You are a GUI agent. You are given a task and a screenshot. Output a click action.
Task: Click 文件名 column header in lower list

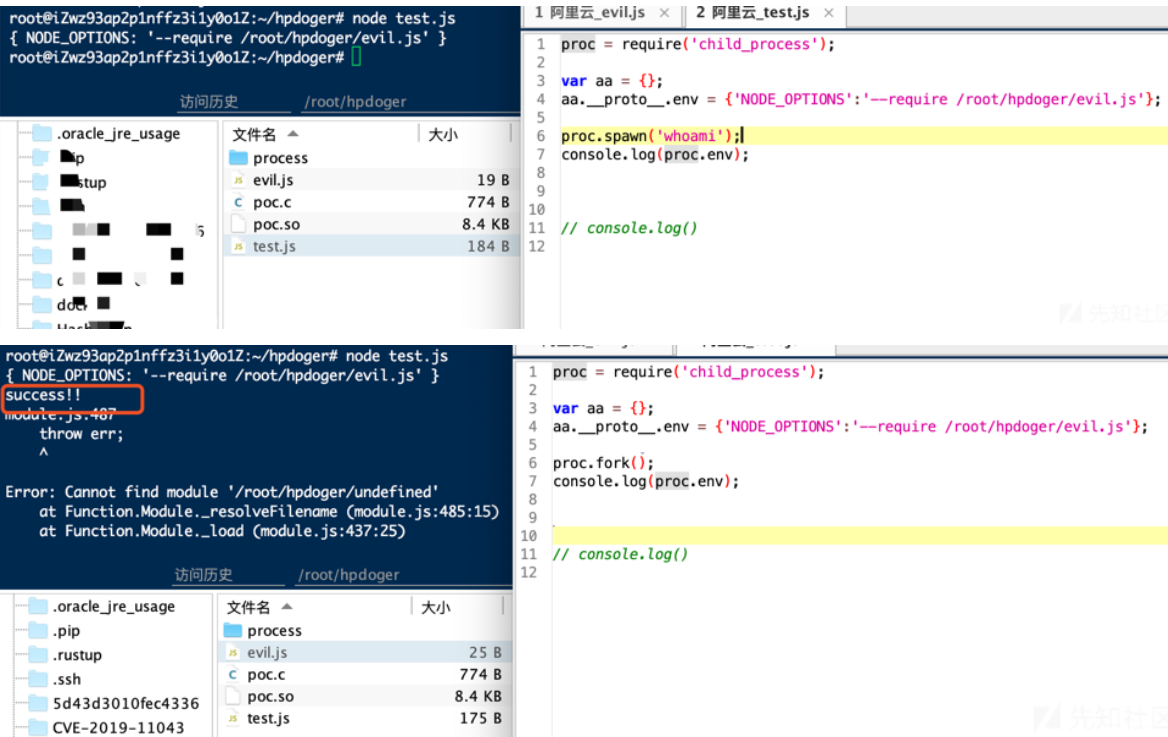248,607
